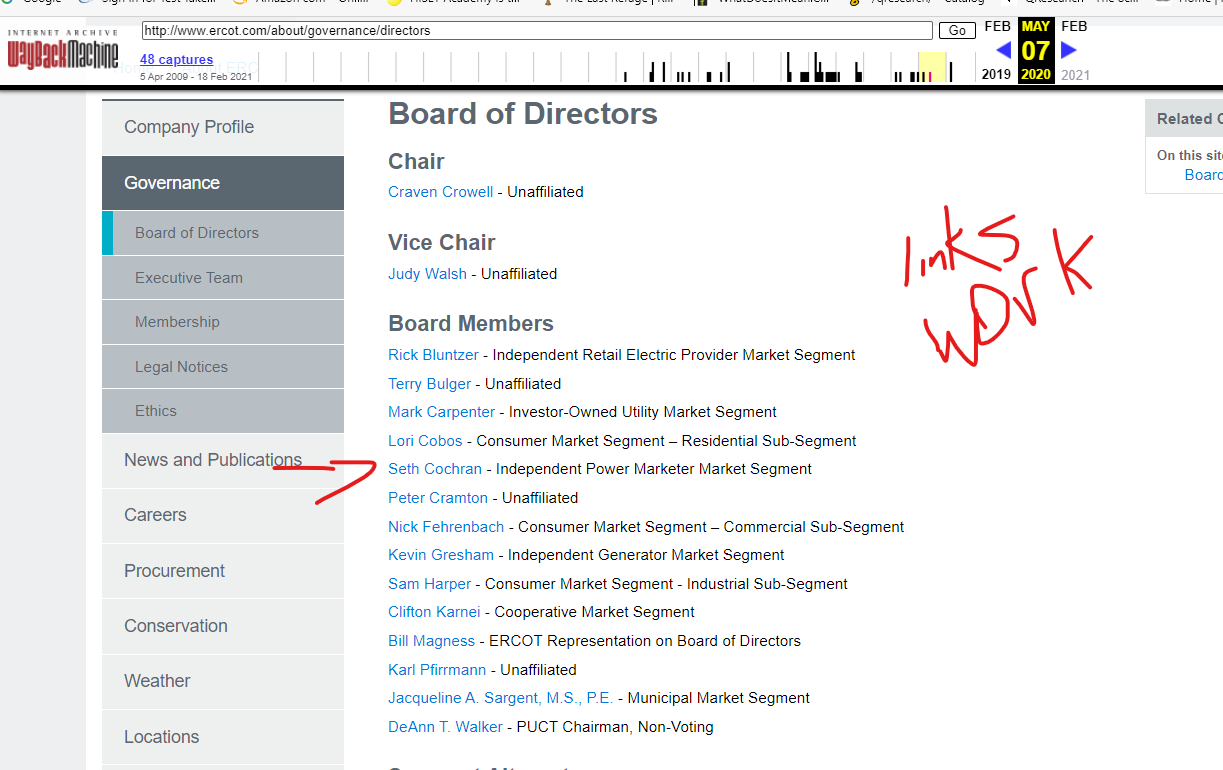Open the 48 captures link

[176, 60]
